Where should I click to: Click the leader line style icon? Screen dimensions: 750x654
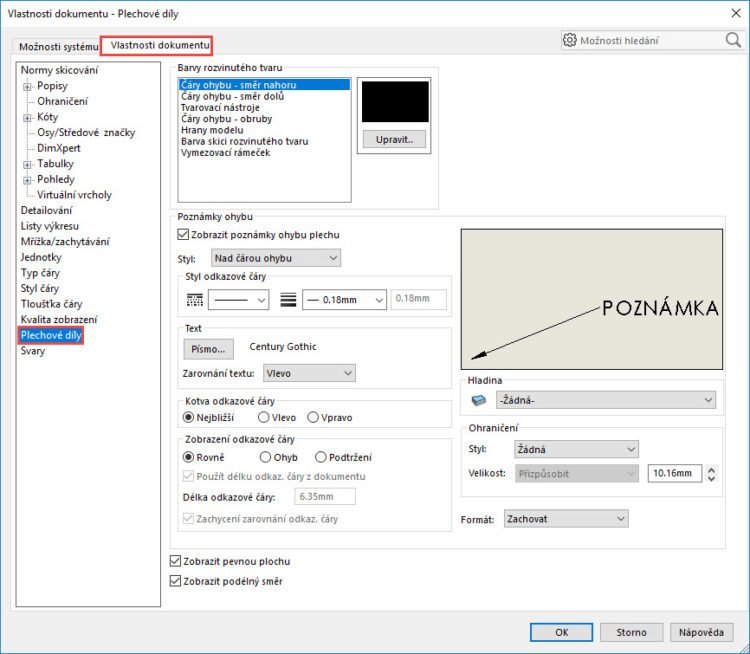tap(194, 299)
